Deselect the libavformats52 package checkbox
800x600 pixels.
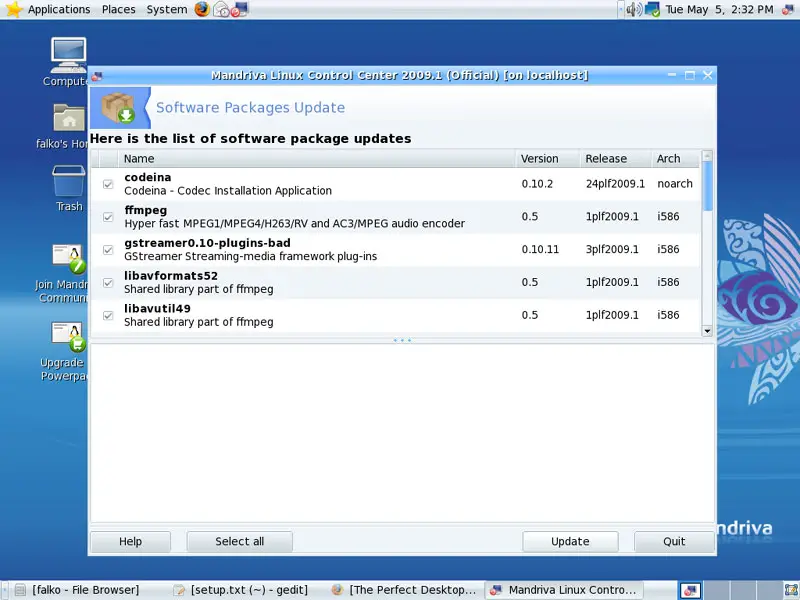click(108, 283)
